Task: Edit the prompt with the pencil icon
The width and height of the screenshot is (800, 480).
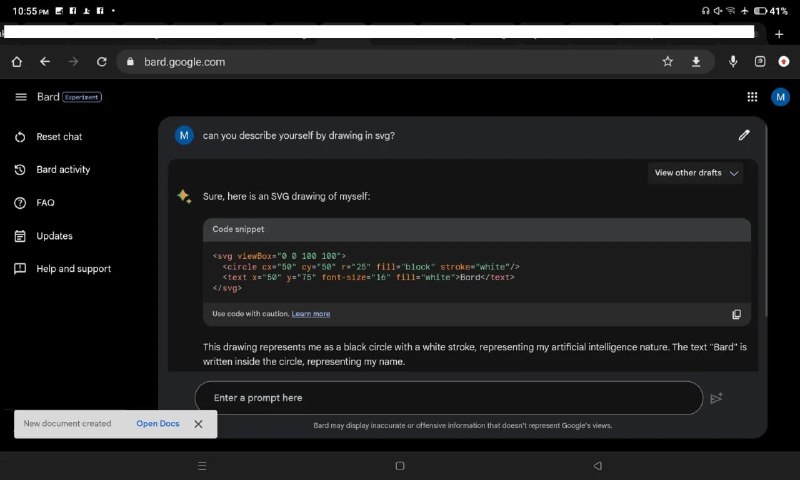Action: tap(744, 135)
